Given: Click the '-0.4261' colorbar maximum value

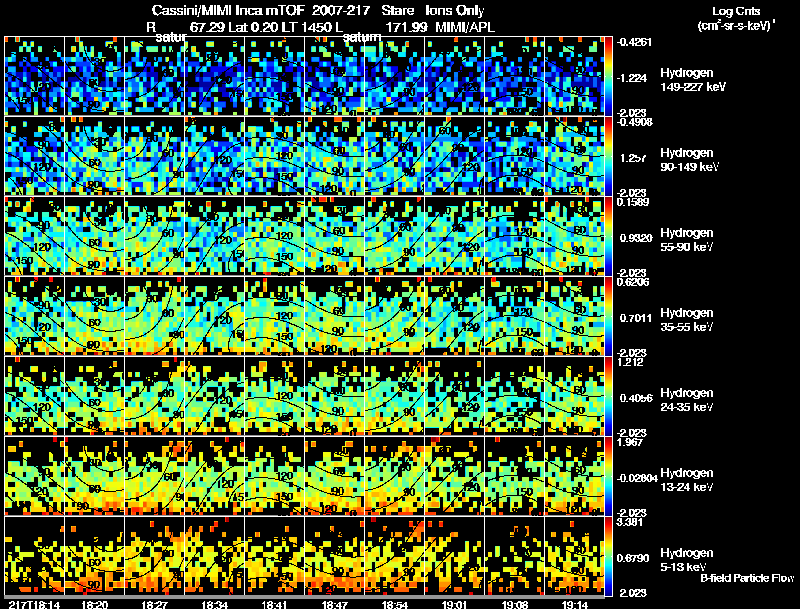Looking at the screenshot, I should pyautogui.click(x=634, y=42).
